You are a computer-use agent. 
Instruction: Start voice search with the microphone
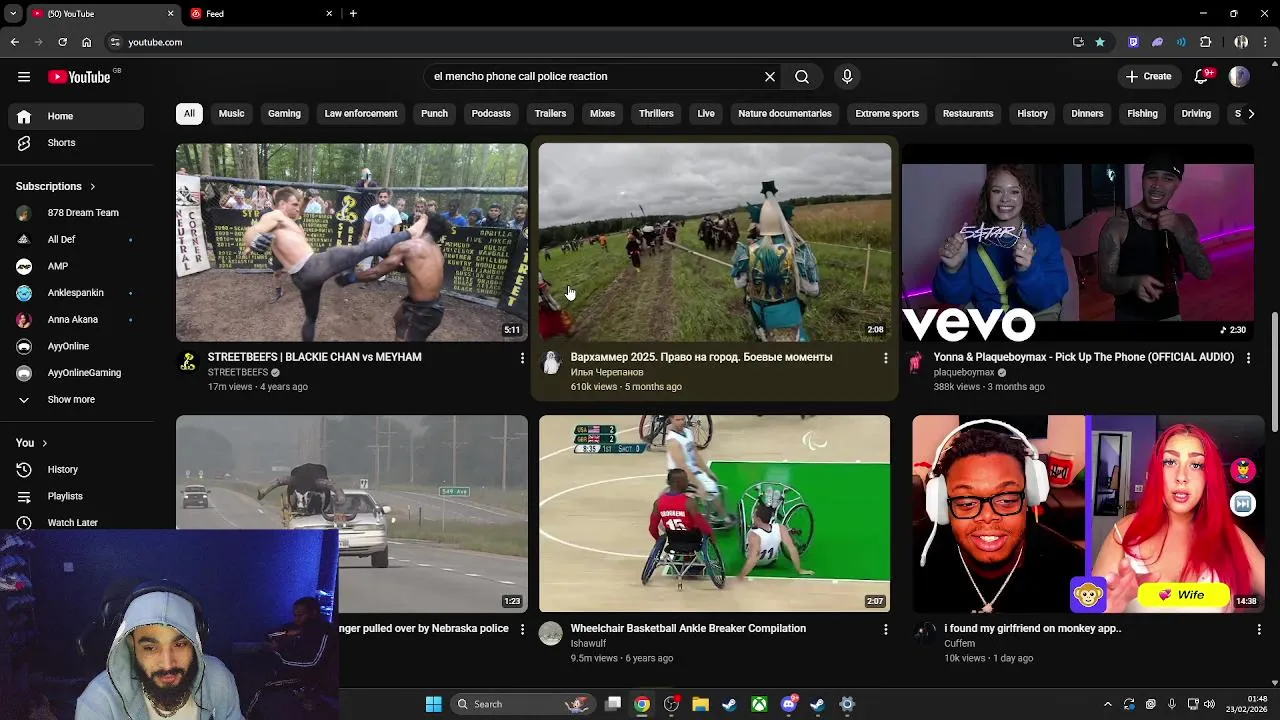click(847, 76)
